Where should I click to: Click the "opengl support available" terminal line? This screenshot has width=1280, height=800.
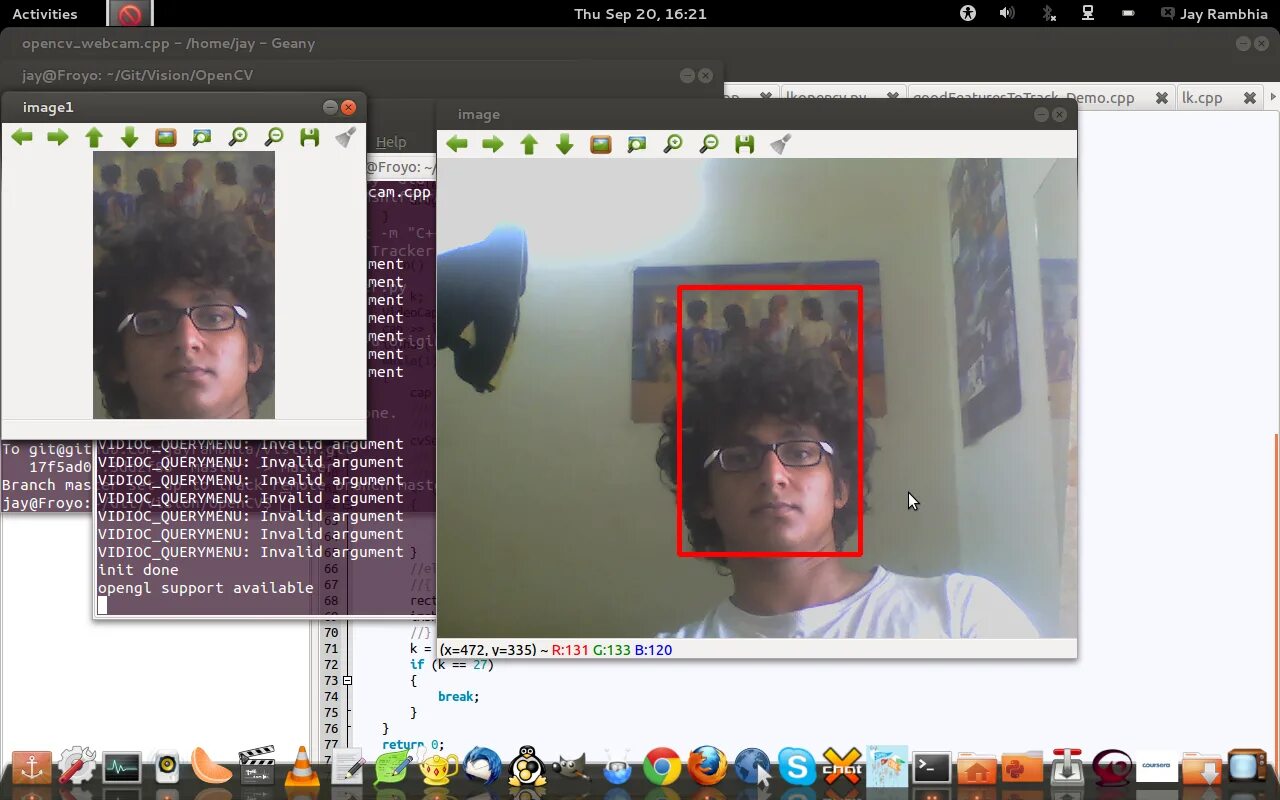[x=206, y=588]
